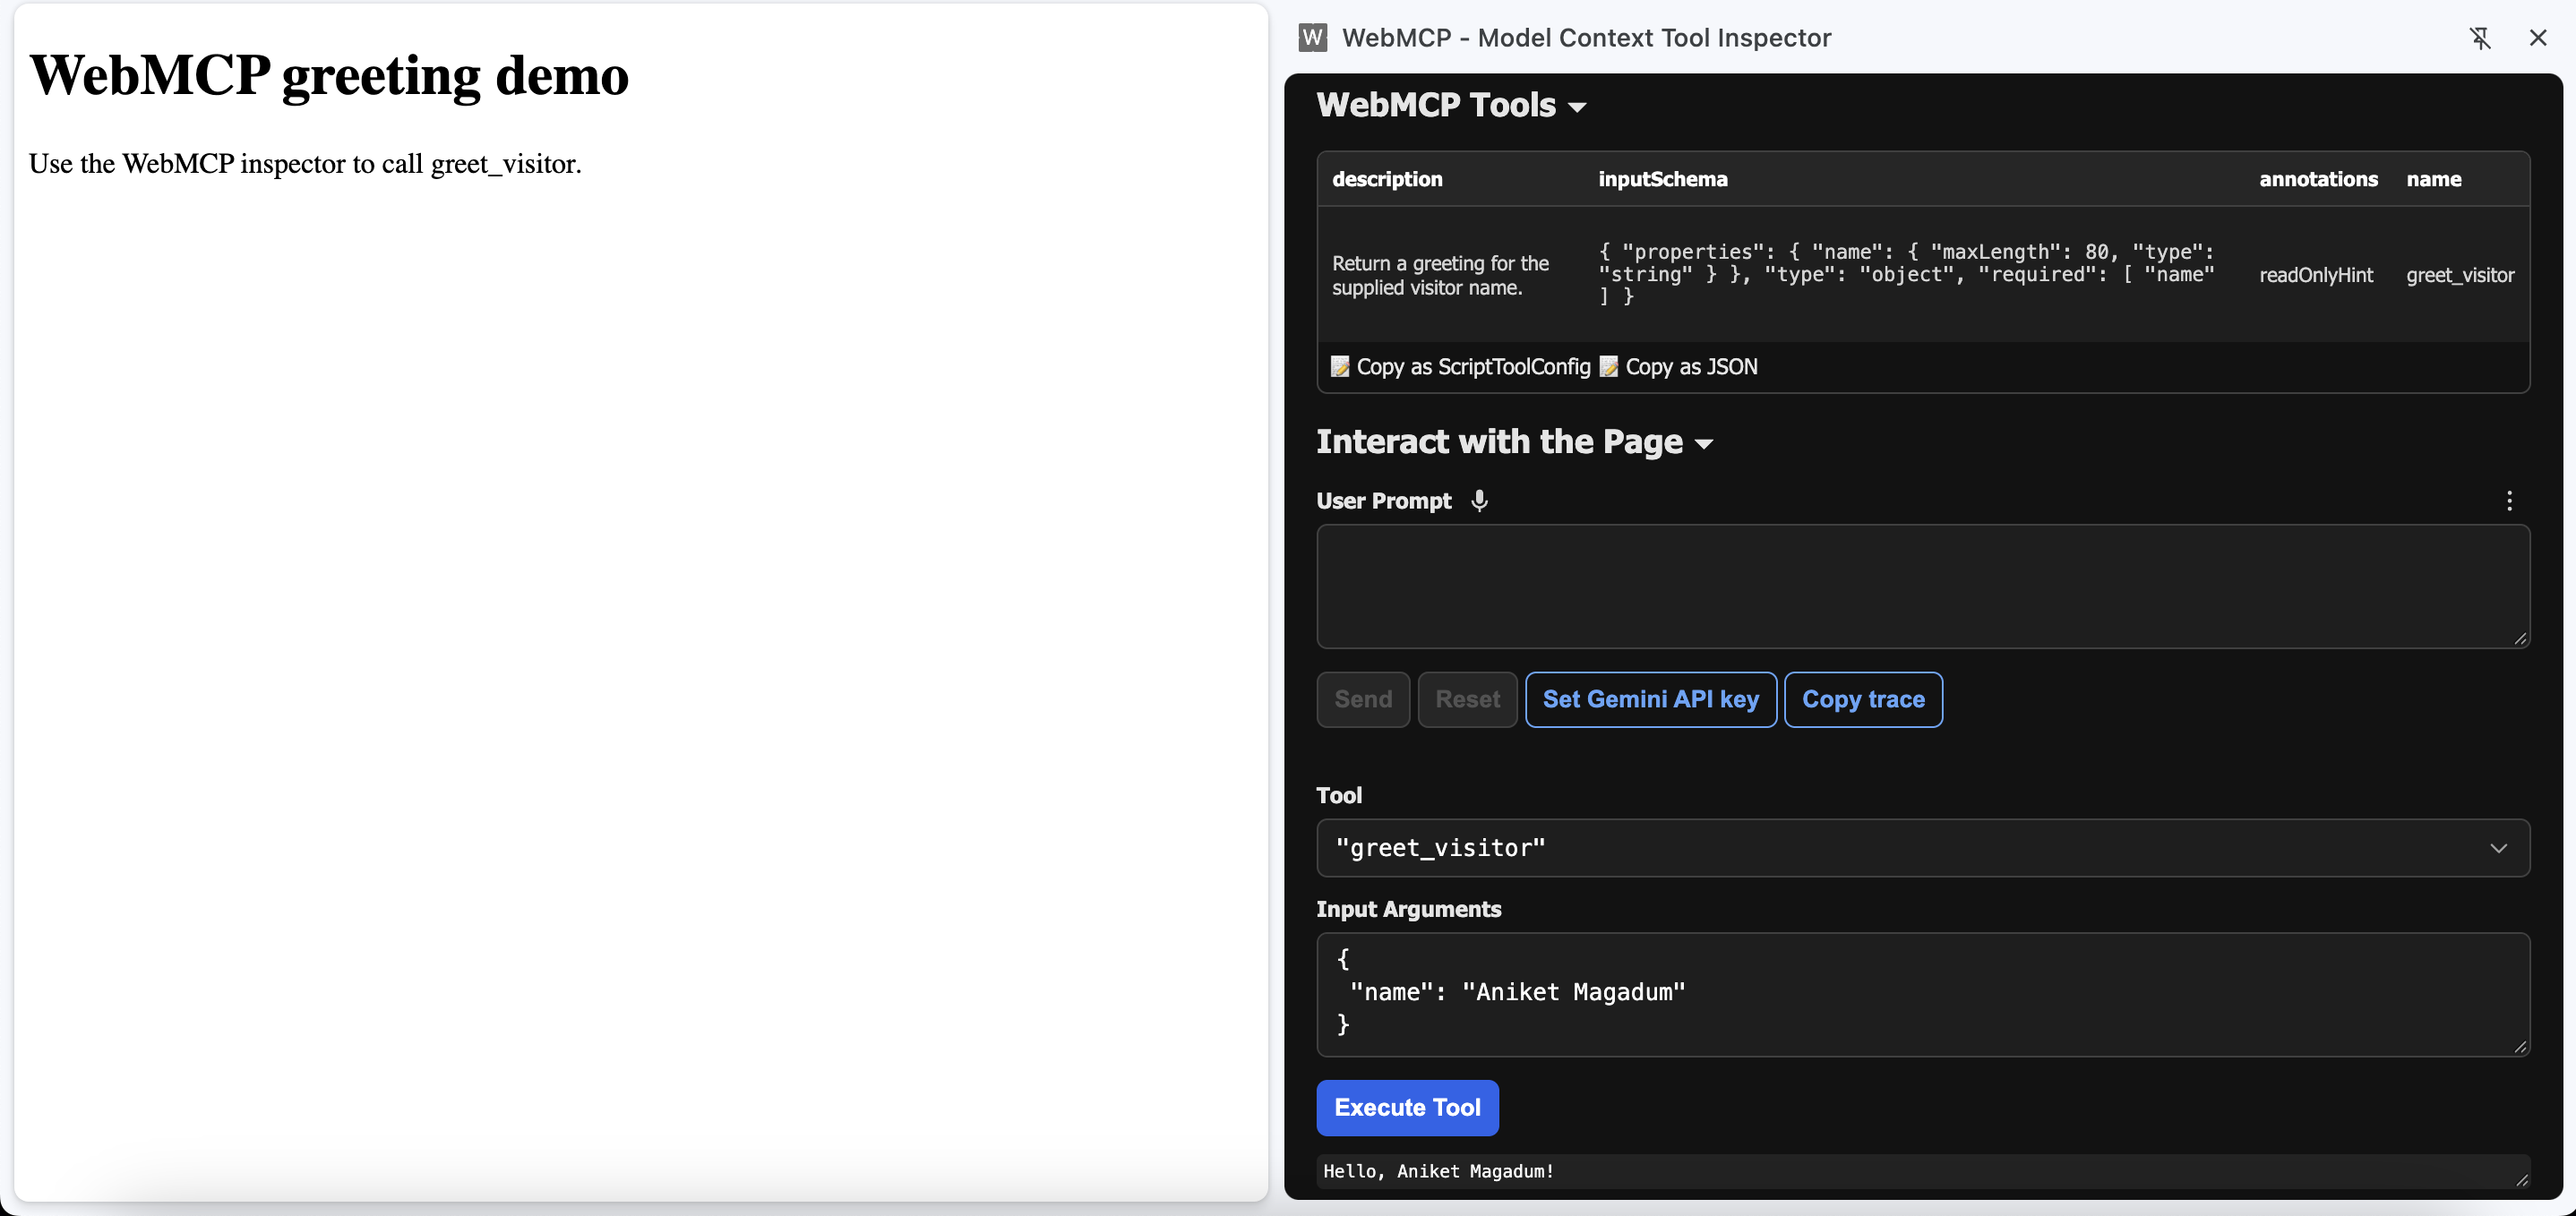Click the Send button

coord(1363,699)
